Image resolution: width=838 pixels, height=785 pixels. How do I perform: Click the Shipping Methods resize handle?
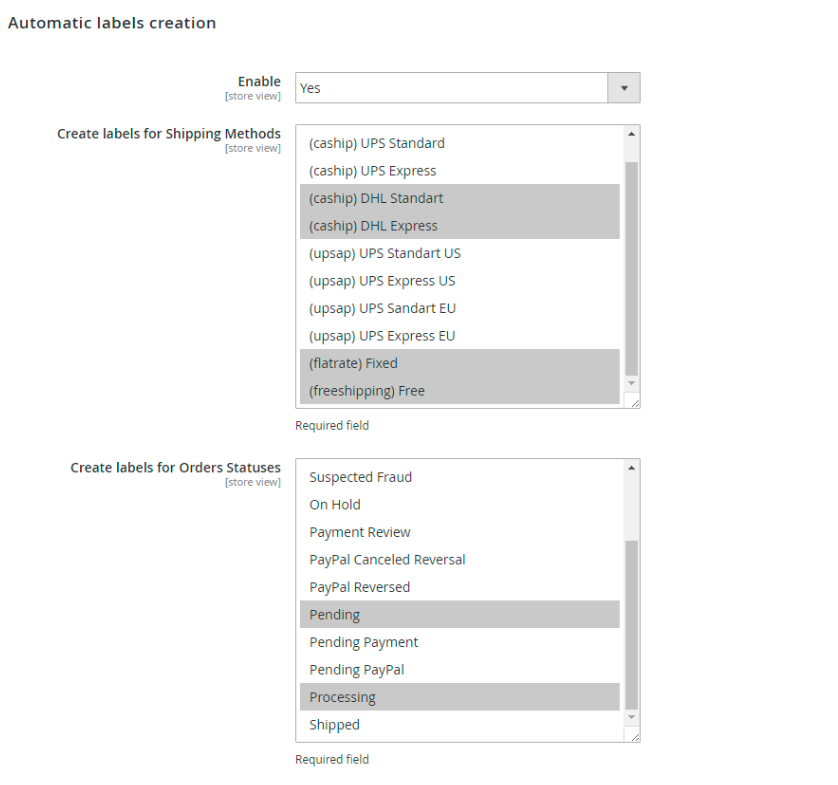[633, 401]
